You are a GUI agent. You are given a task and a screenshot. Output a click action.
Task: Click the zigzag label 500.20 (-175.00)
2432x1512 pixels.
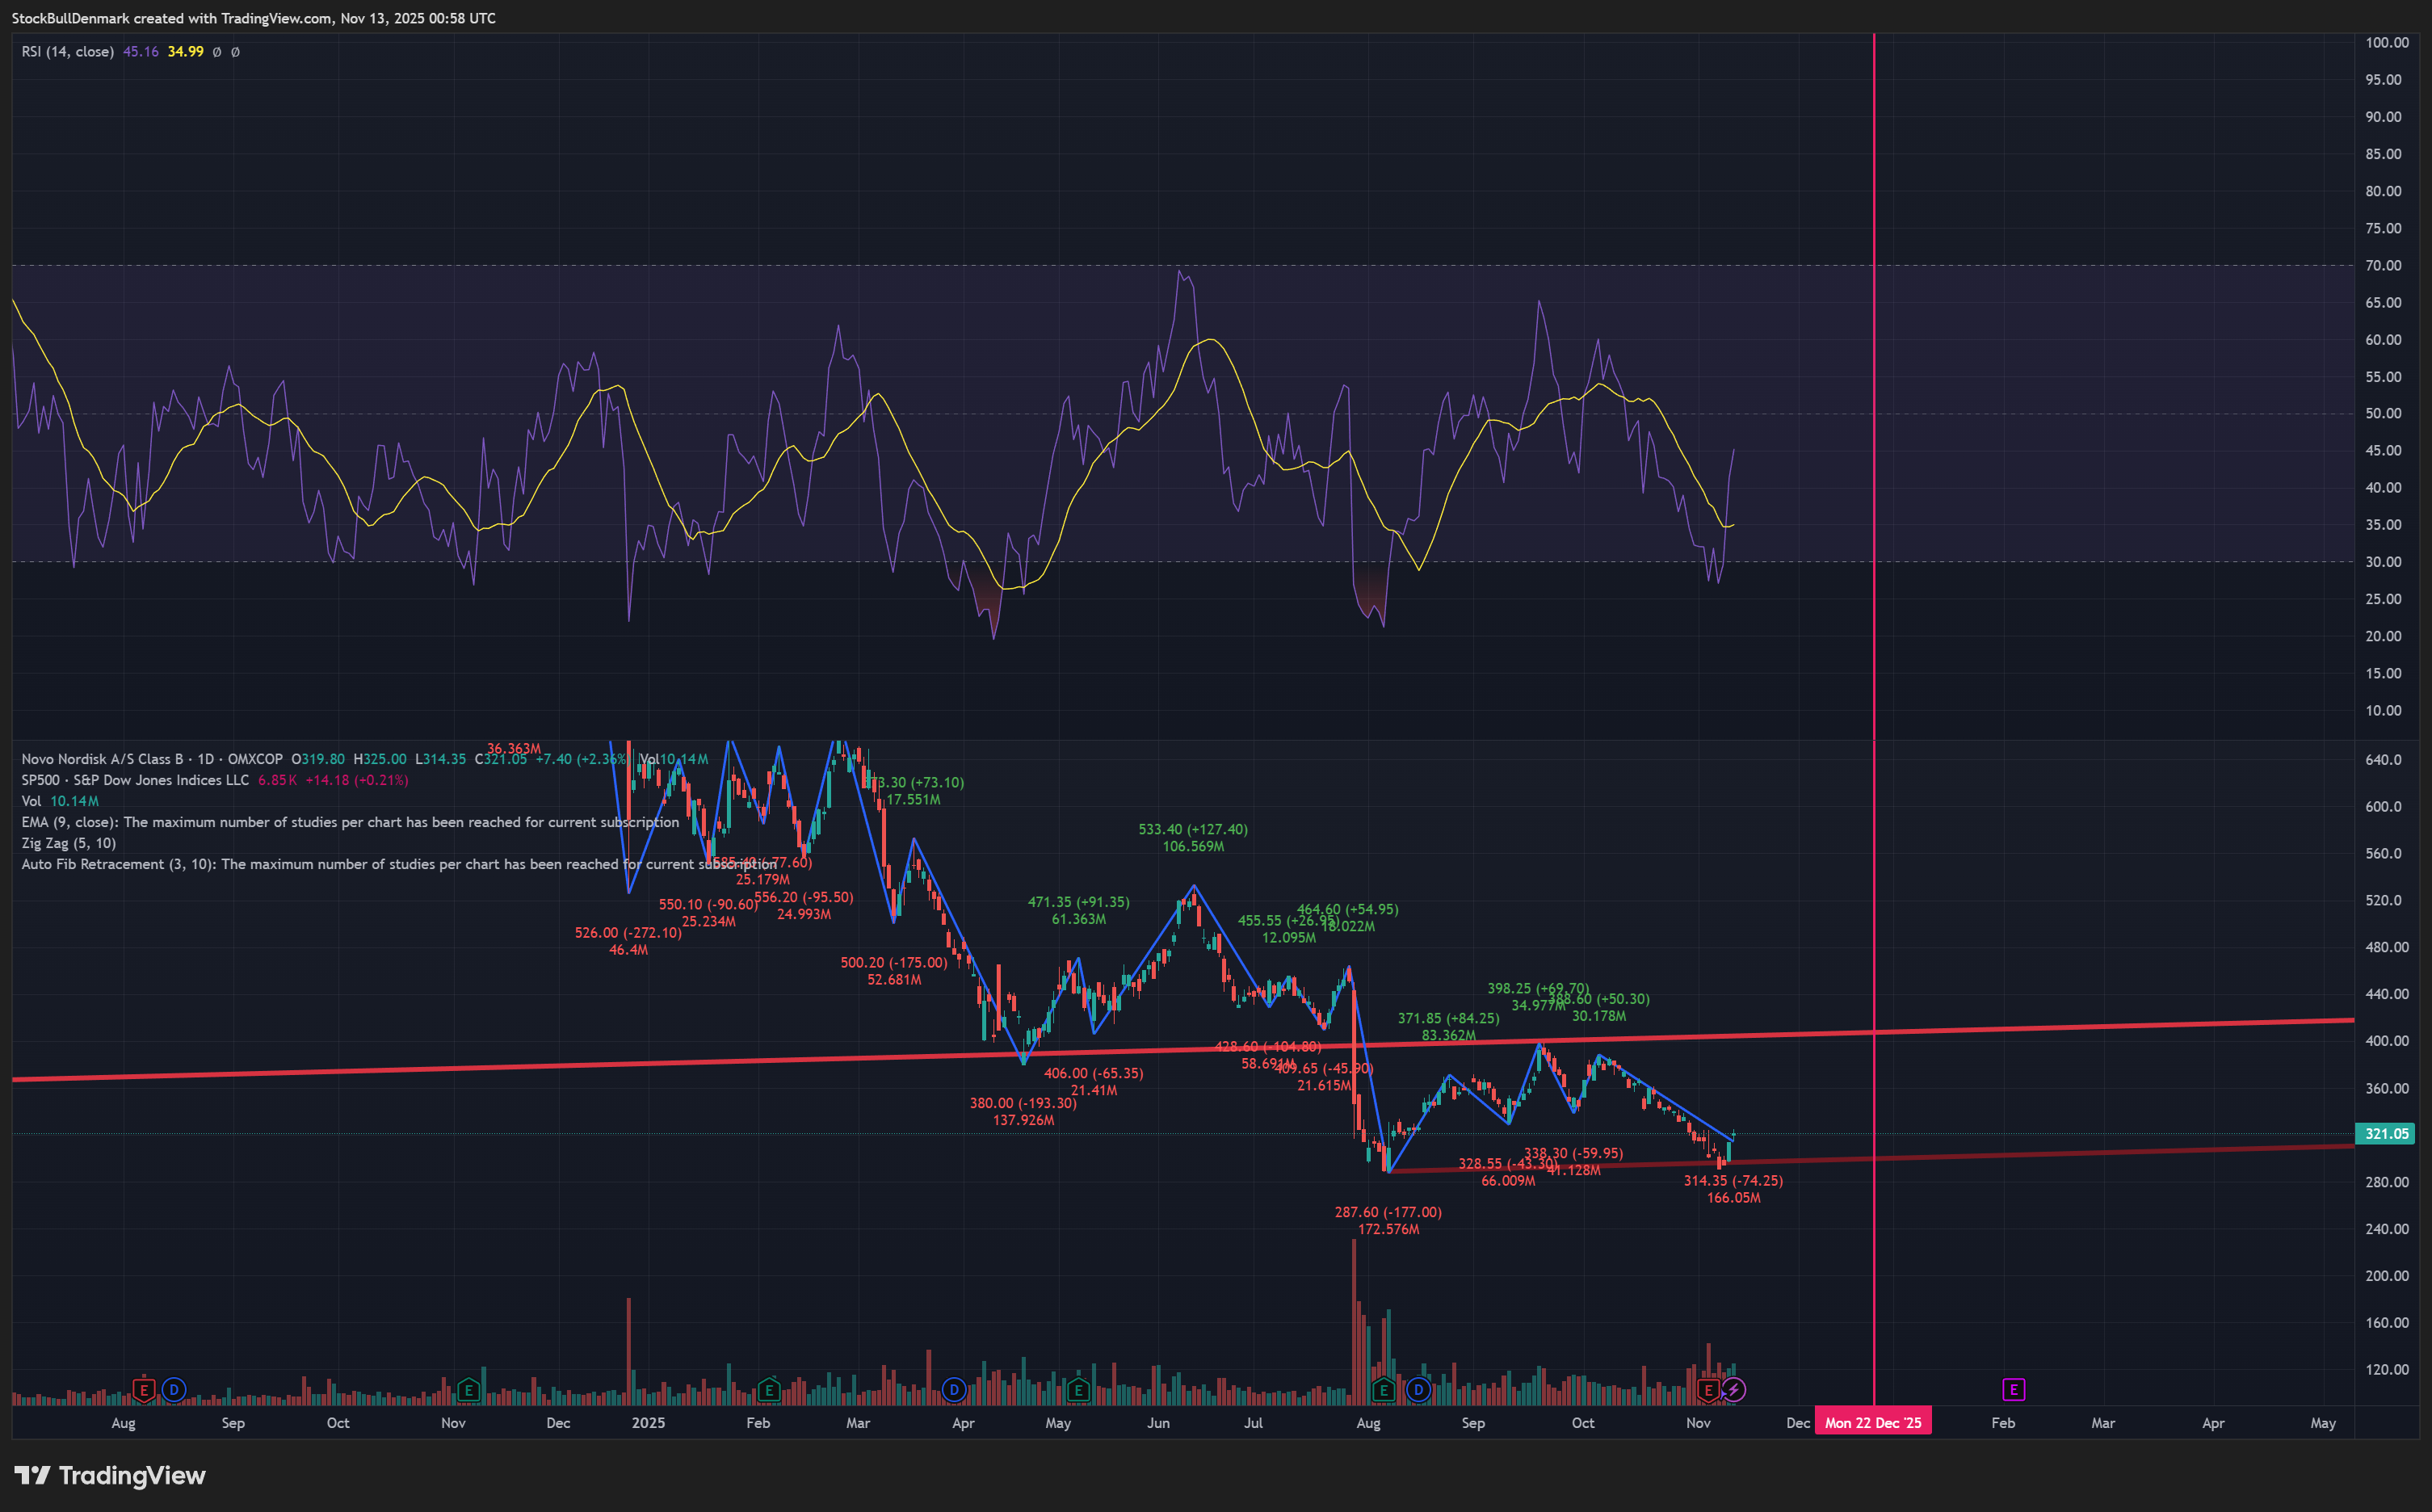click(893, 963)
